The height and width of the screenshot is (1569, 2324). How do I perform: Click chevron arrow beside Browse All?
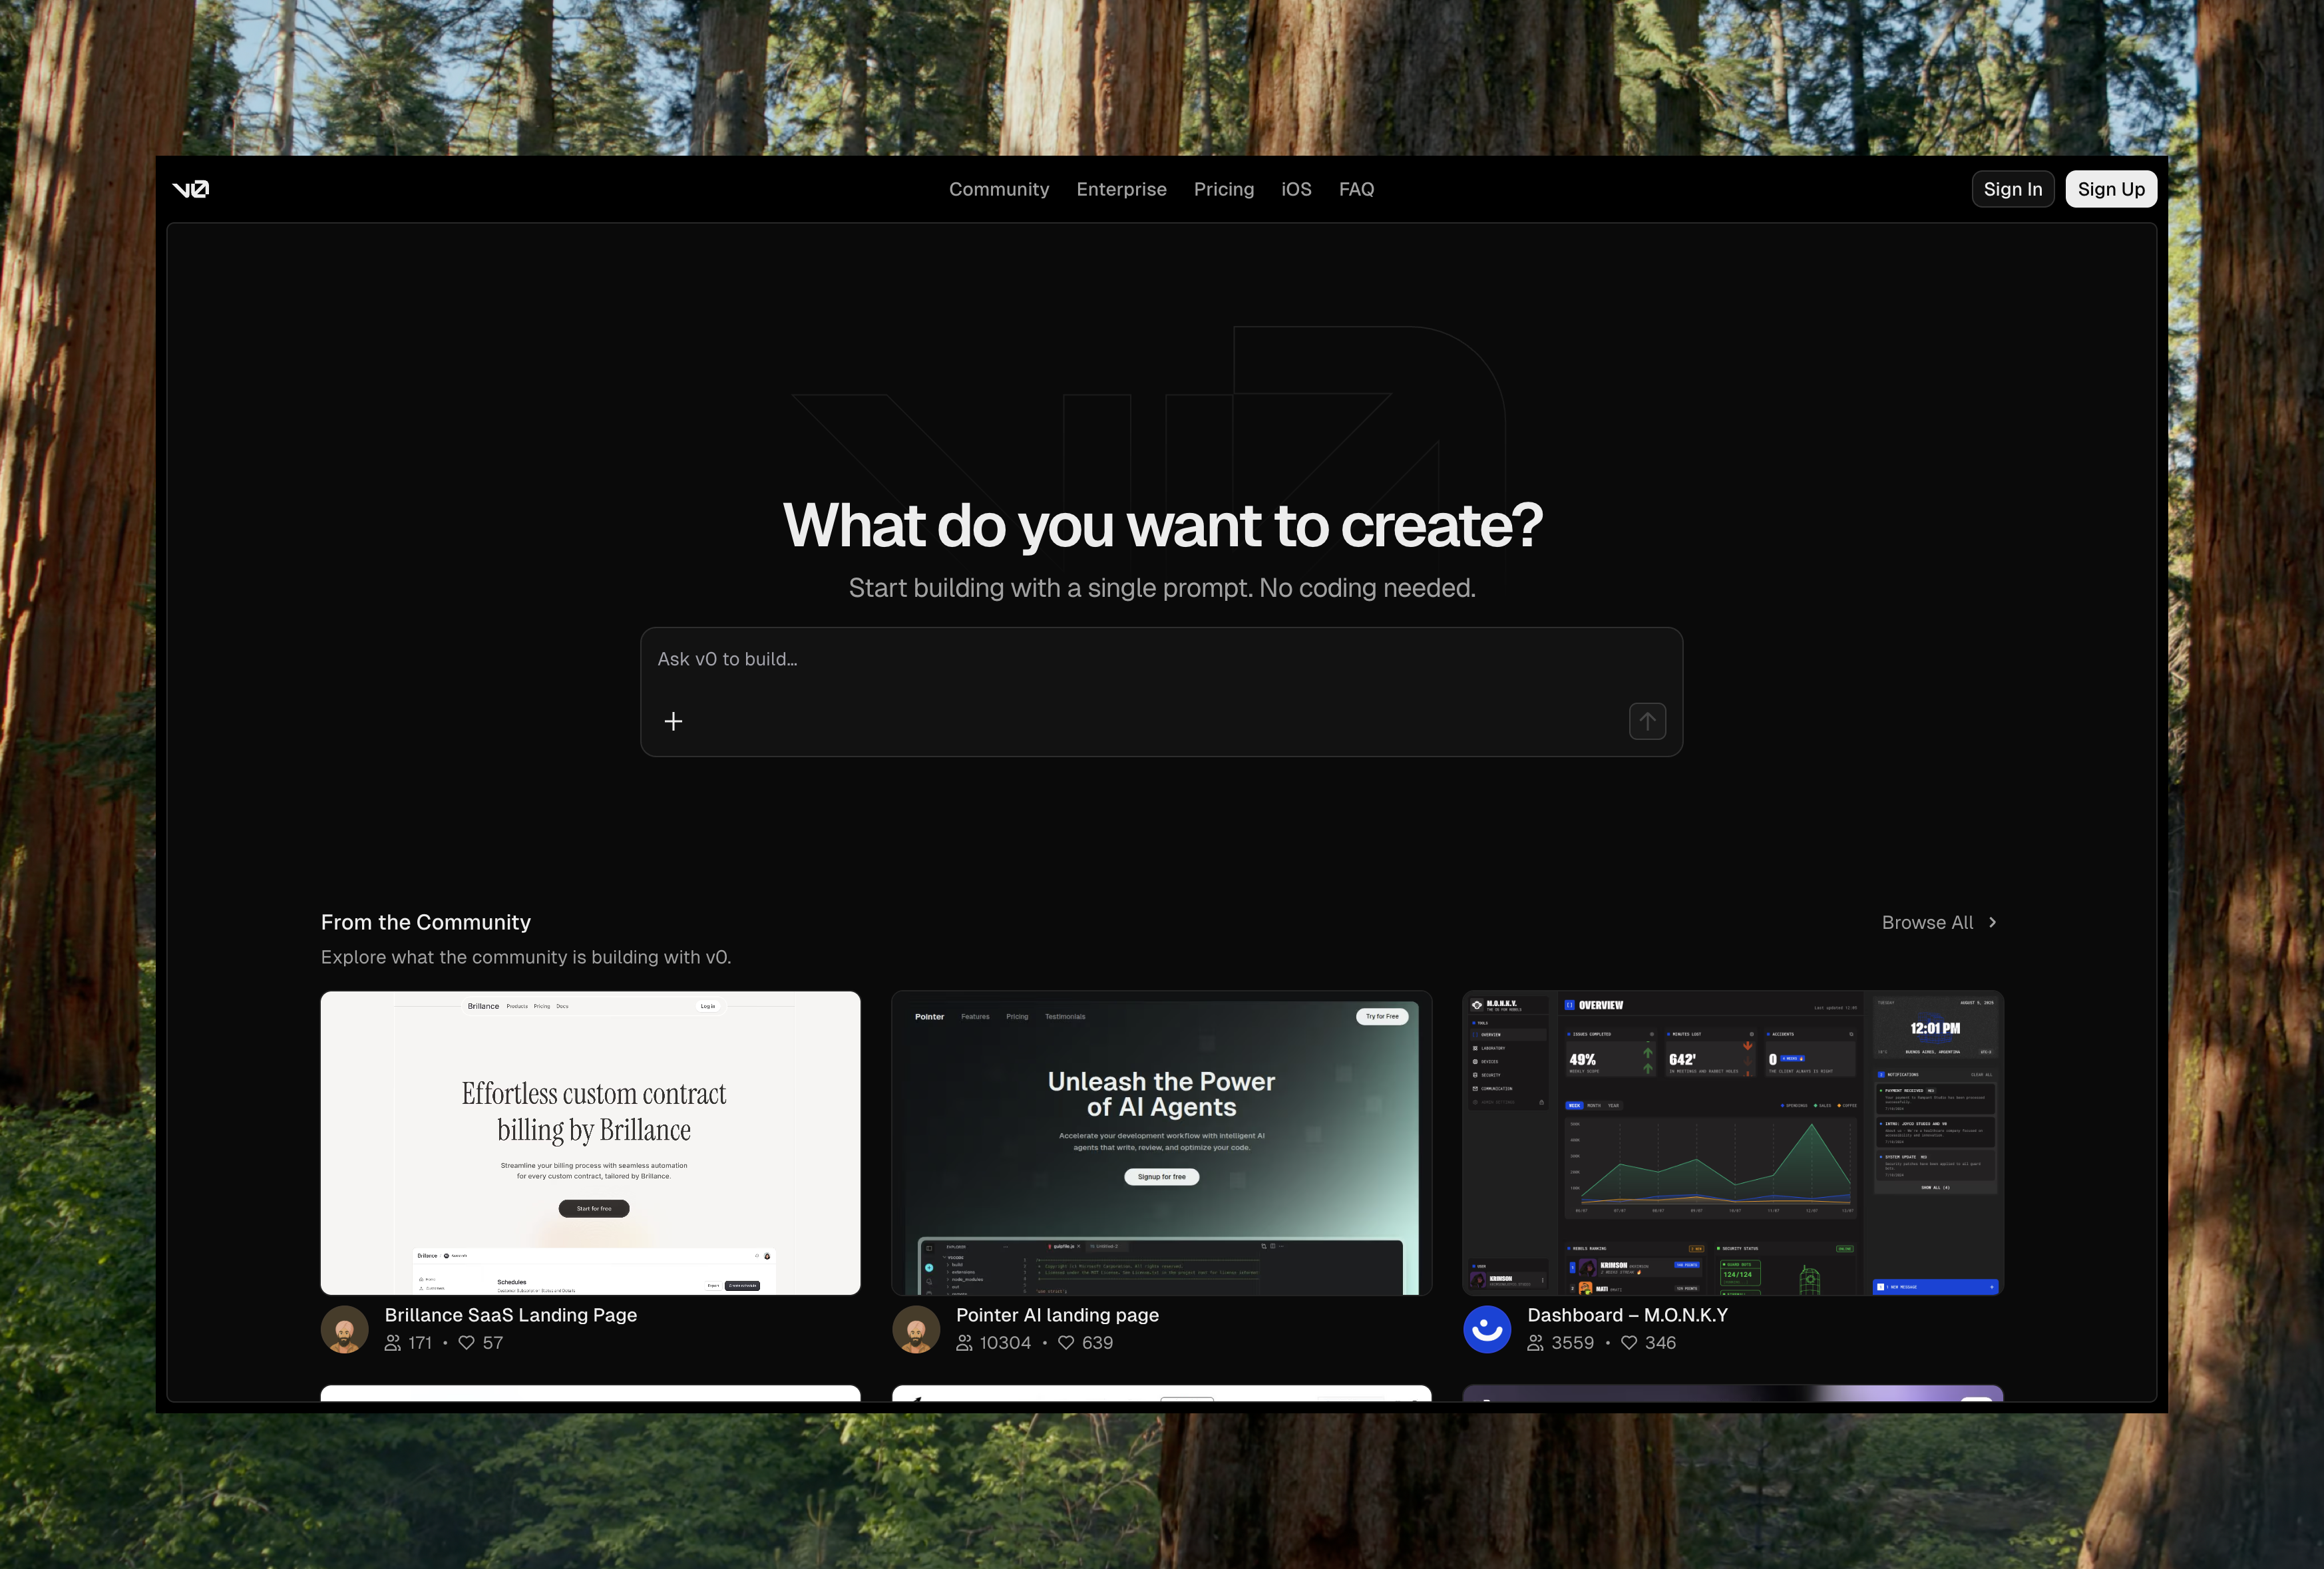(x=1992, y=922)
